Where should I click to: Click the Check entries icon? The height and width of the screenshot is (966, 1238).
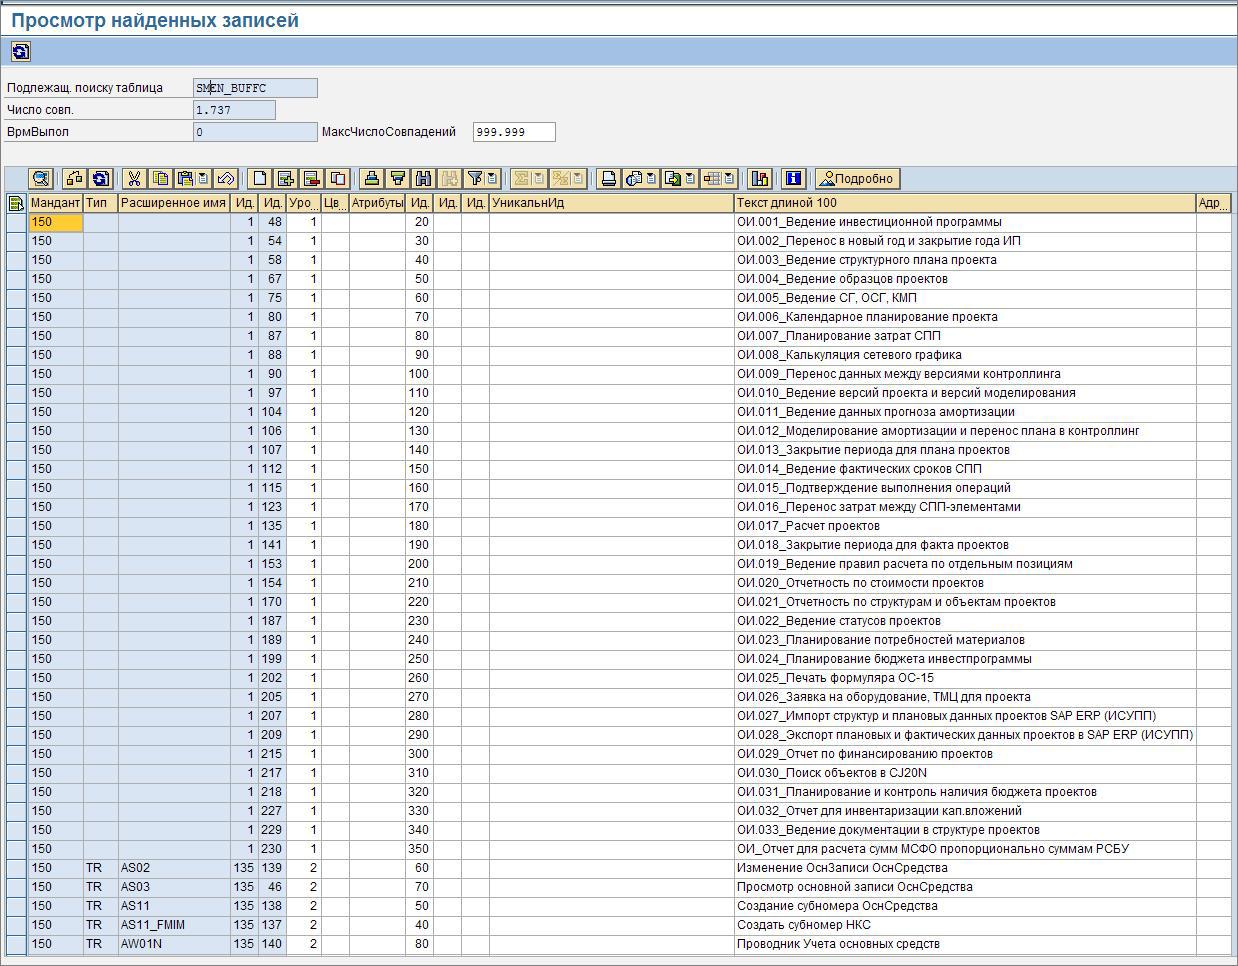point(75,179)
